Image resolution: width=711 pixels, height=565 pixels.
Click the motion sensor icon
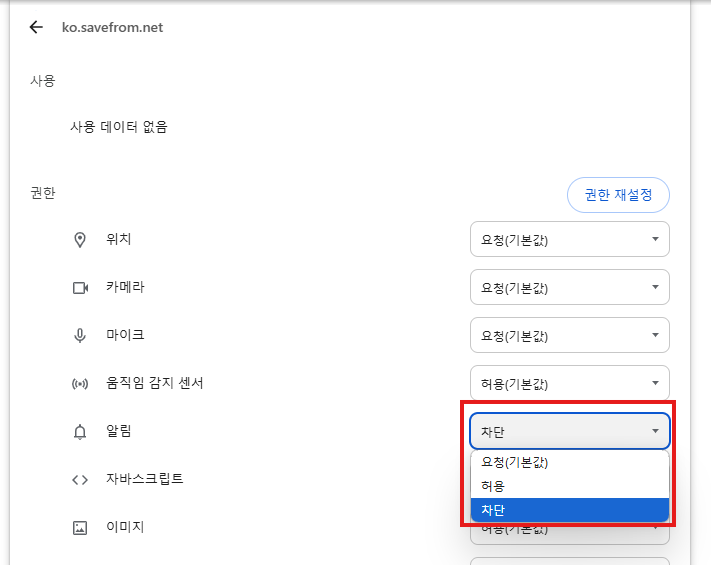point(80,383)
